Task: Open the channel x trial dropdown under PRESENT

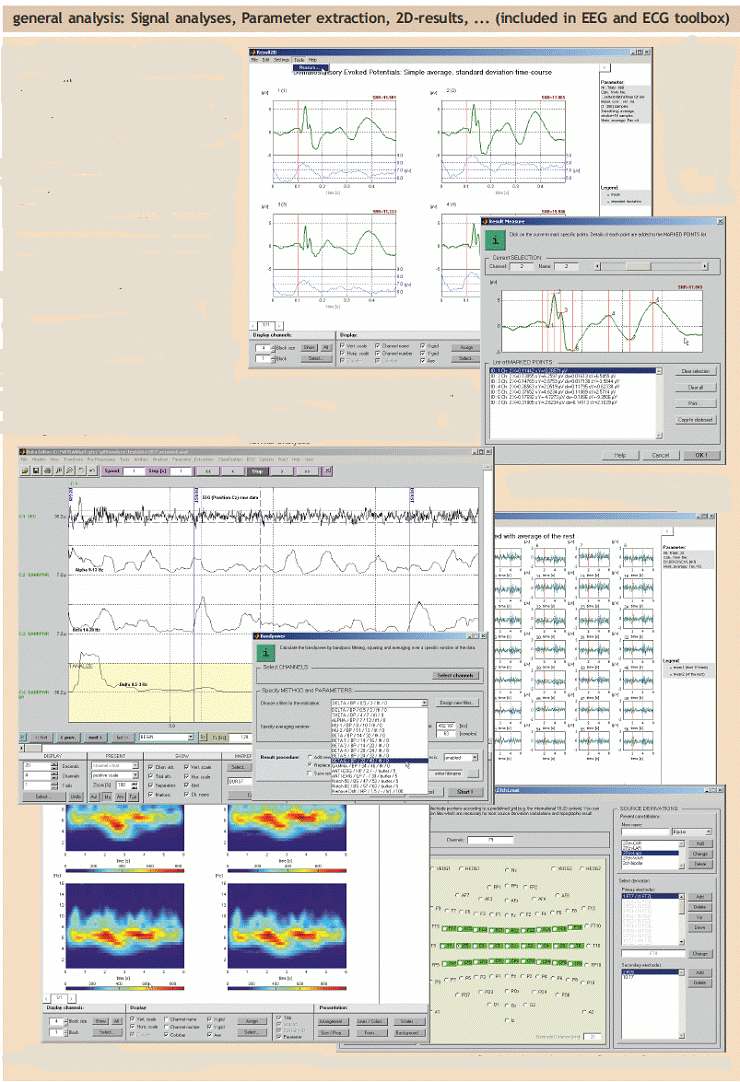Action: pyautogui.click(x=115, y=765)
